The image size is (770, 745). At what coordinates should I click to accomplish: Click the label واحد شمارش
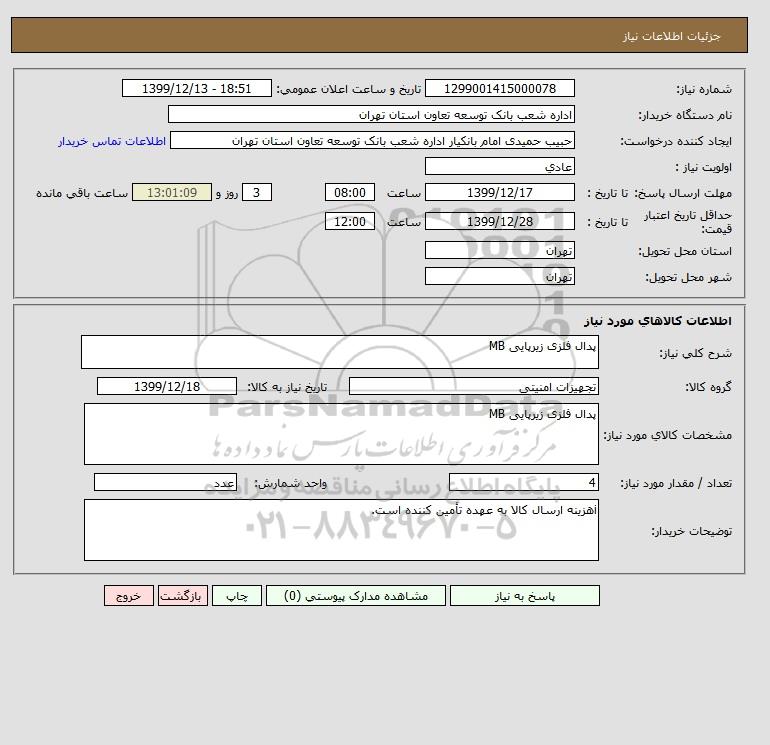pos(291,483)
